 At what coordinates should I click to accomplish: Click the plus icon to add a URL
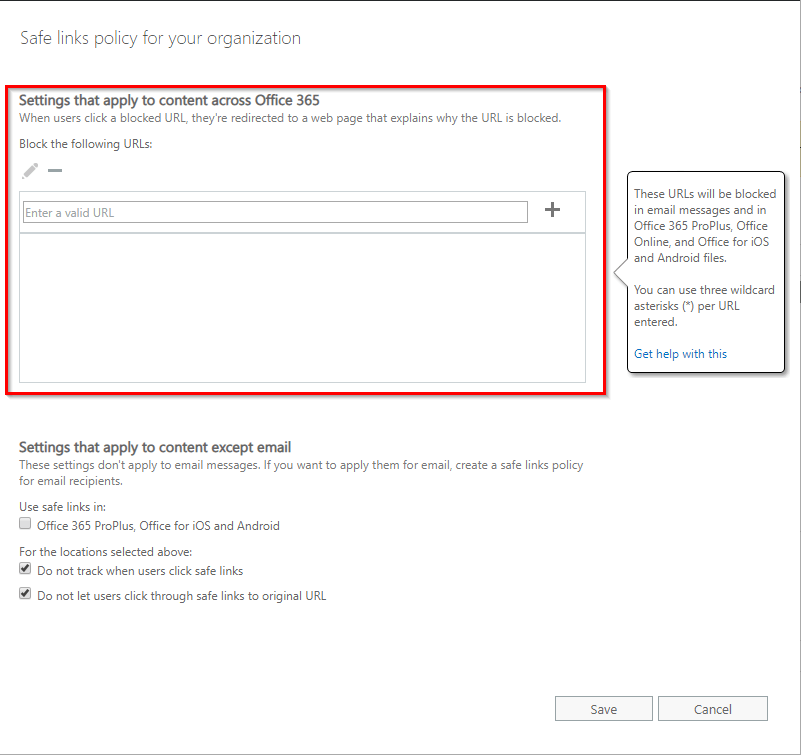(x=553, y=211)
